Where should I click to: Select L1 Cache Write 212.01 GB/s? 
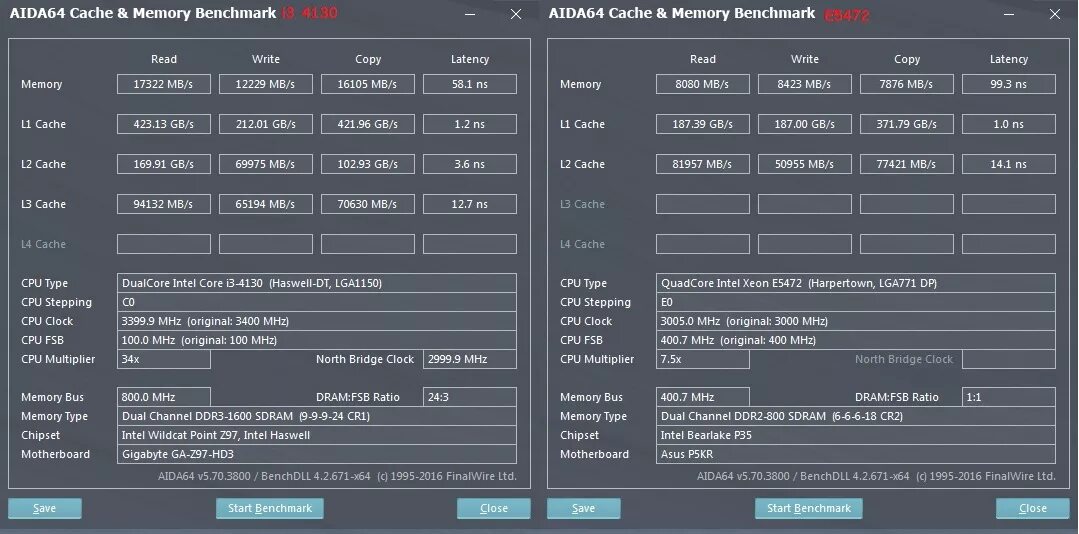pos(266,124)
